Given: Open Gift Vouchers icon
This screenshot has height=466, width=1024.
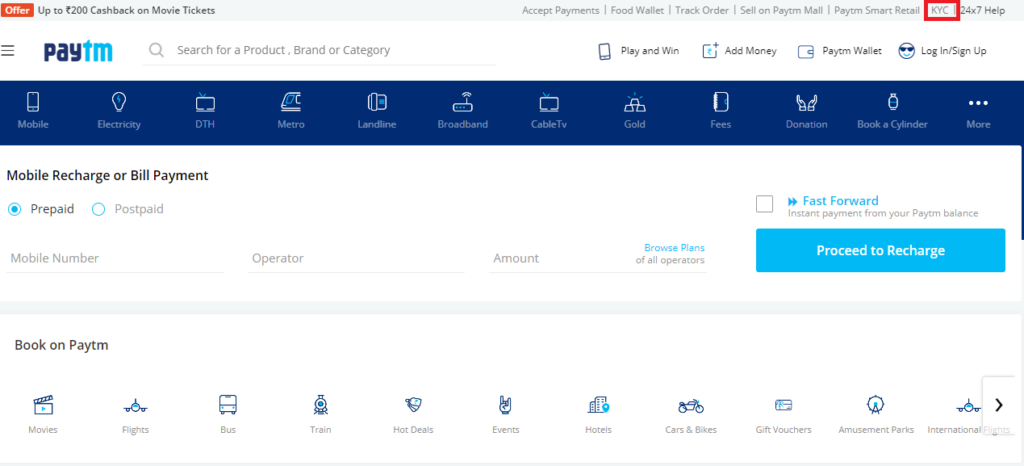Looking at the screenshot, I should pos(784,405).
